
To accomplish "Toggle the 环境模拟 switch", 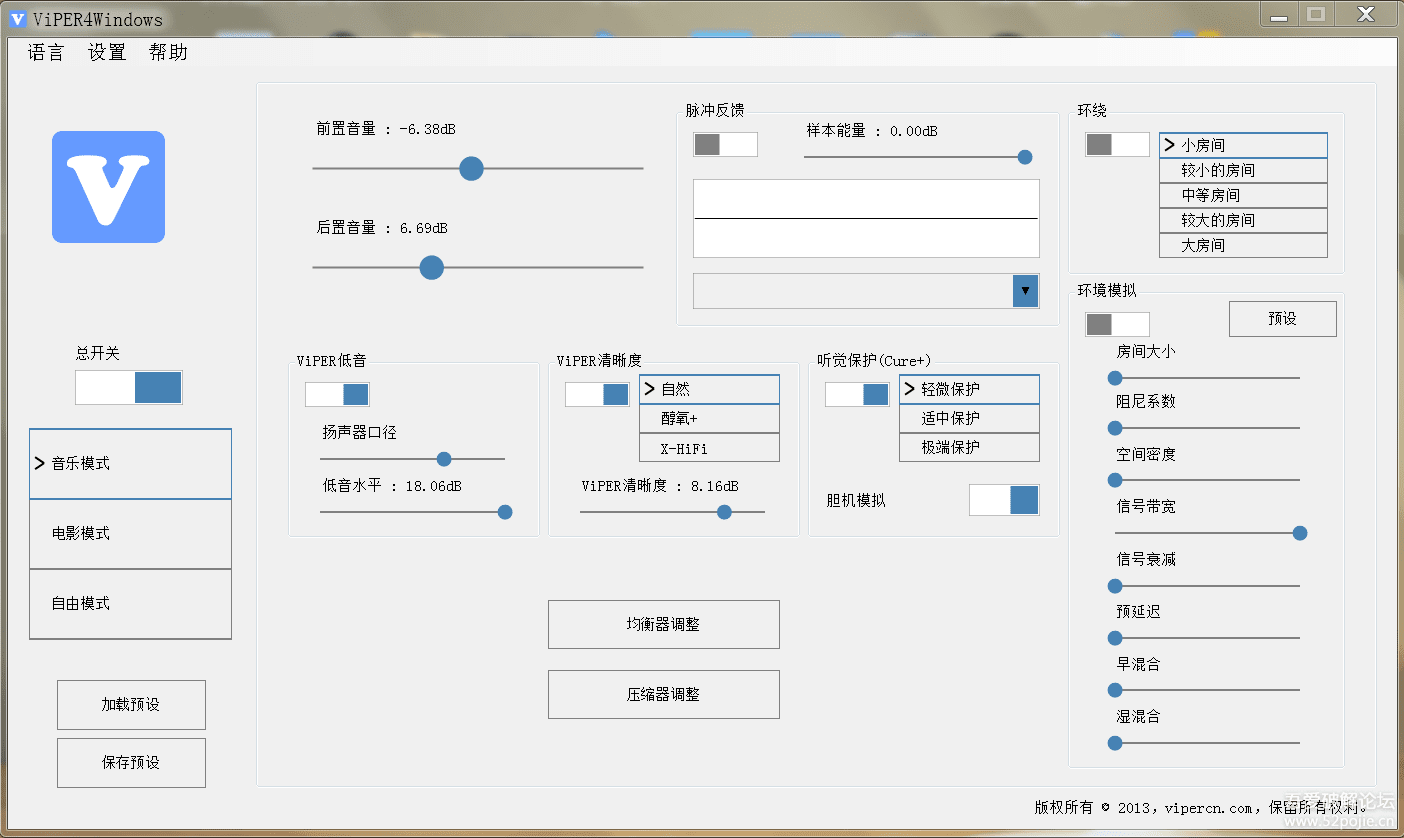I will pyautogui.click(x=1117, y=324).
